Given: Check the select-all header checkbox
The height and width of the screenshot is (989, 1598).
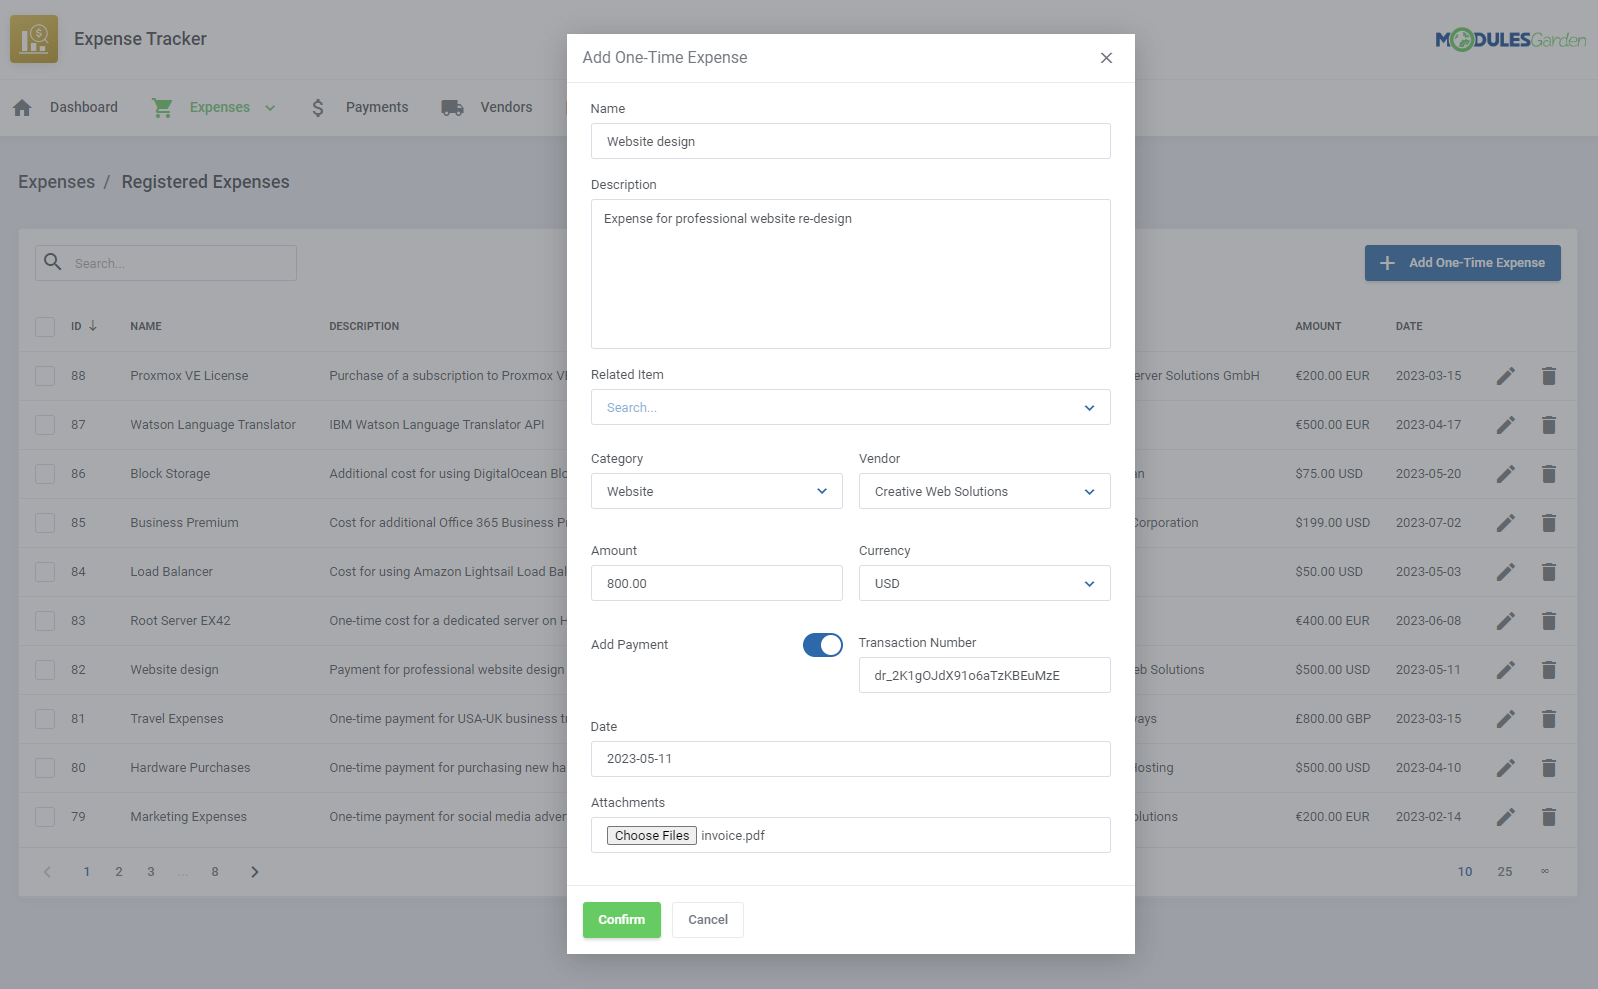Looking at the screenshot, I should [45, 327].
